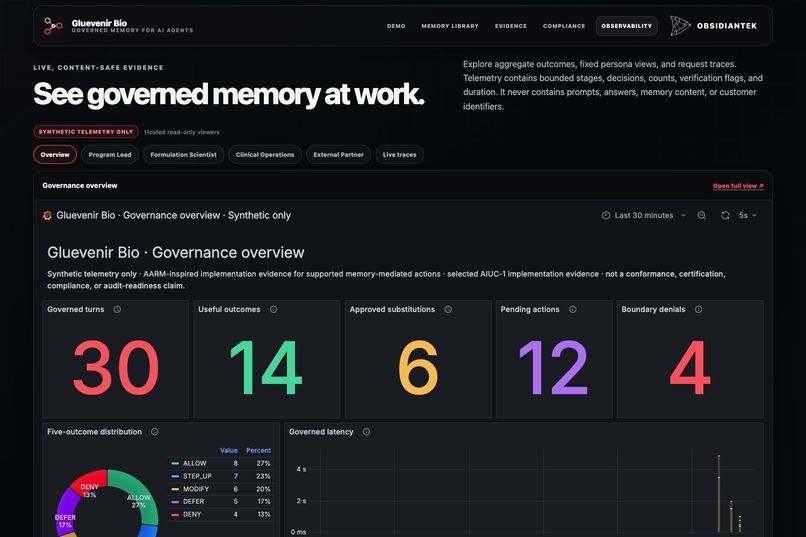The width and height of the screenshot is (806, 537).
Task: Open the Last 30 minutes time range dropdown
Action: coord(644,215)
